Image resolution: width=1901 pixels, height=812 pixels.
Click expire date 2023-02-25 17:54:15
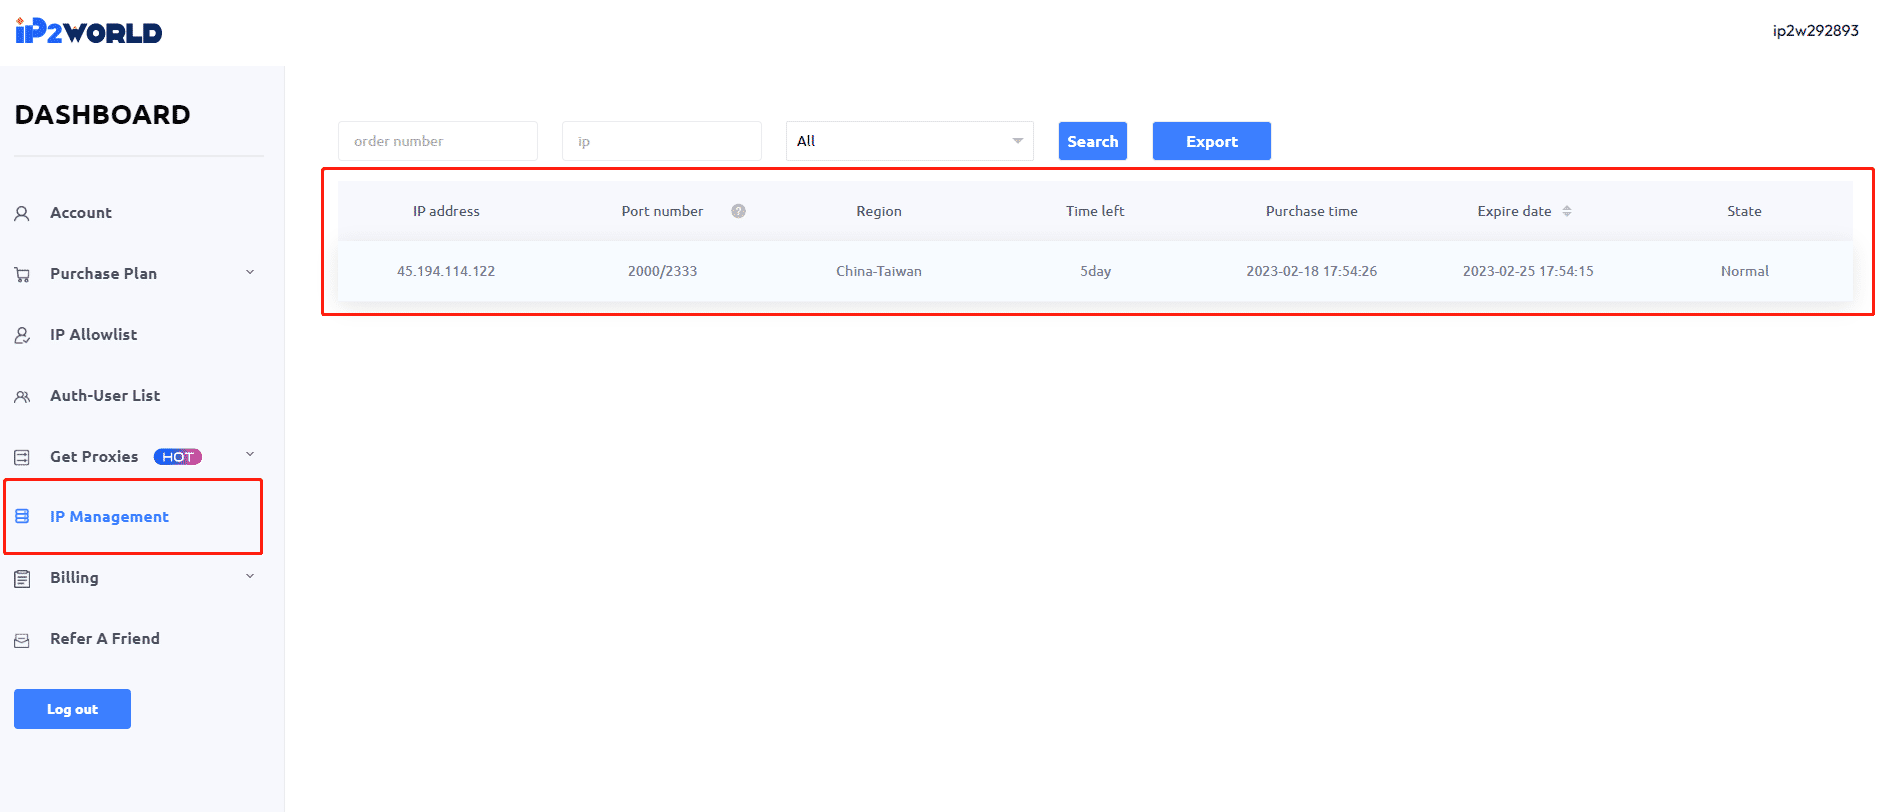[1528, 271]
